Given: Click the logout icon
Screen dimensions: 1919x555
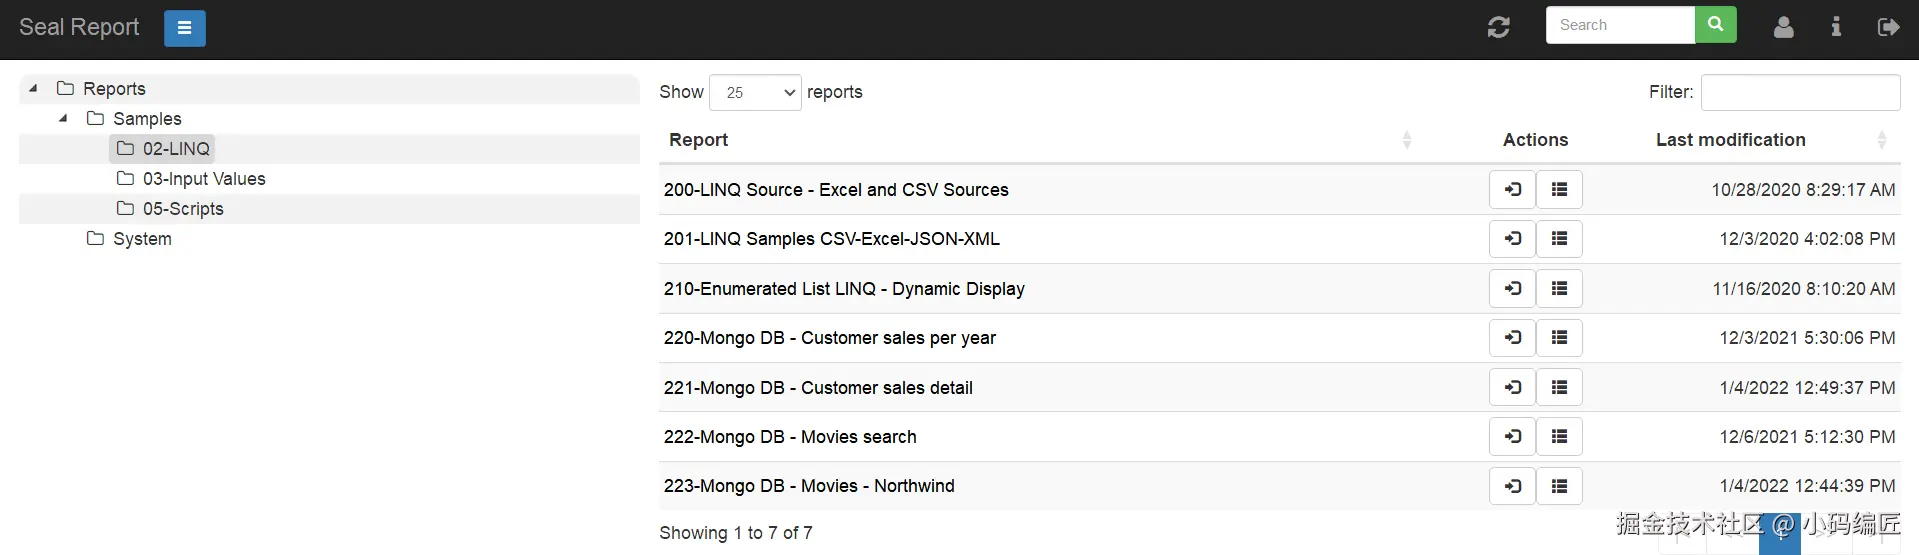Looking at the screenshot, I should click(1888, 27).
